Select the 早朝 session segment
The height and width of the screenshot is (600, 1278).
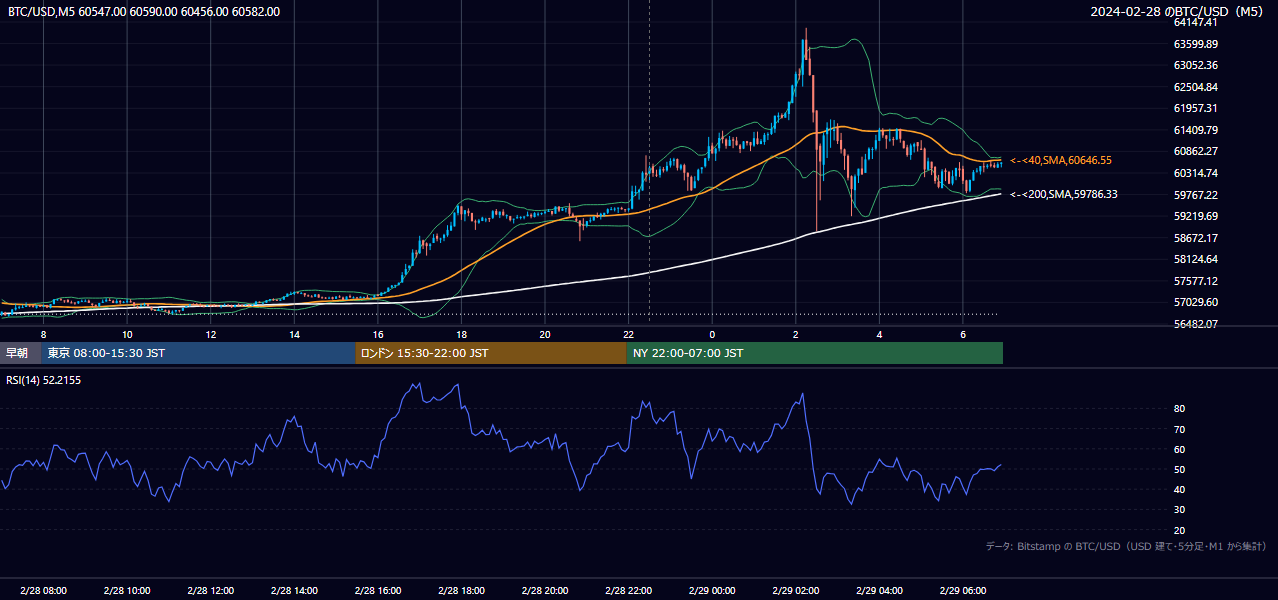click(x=20, y=353)
